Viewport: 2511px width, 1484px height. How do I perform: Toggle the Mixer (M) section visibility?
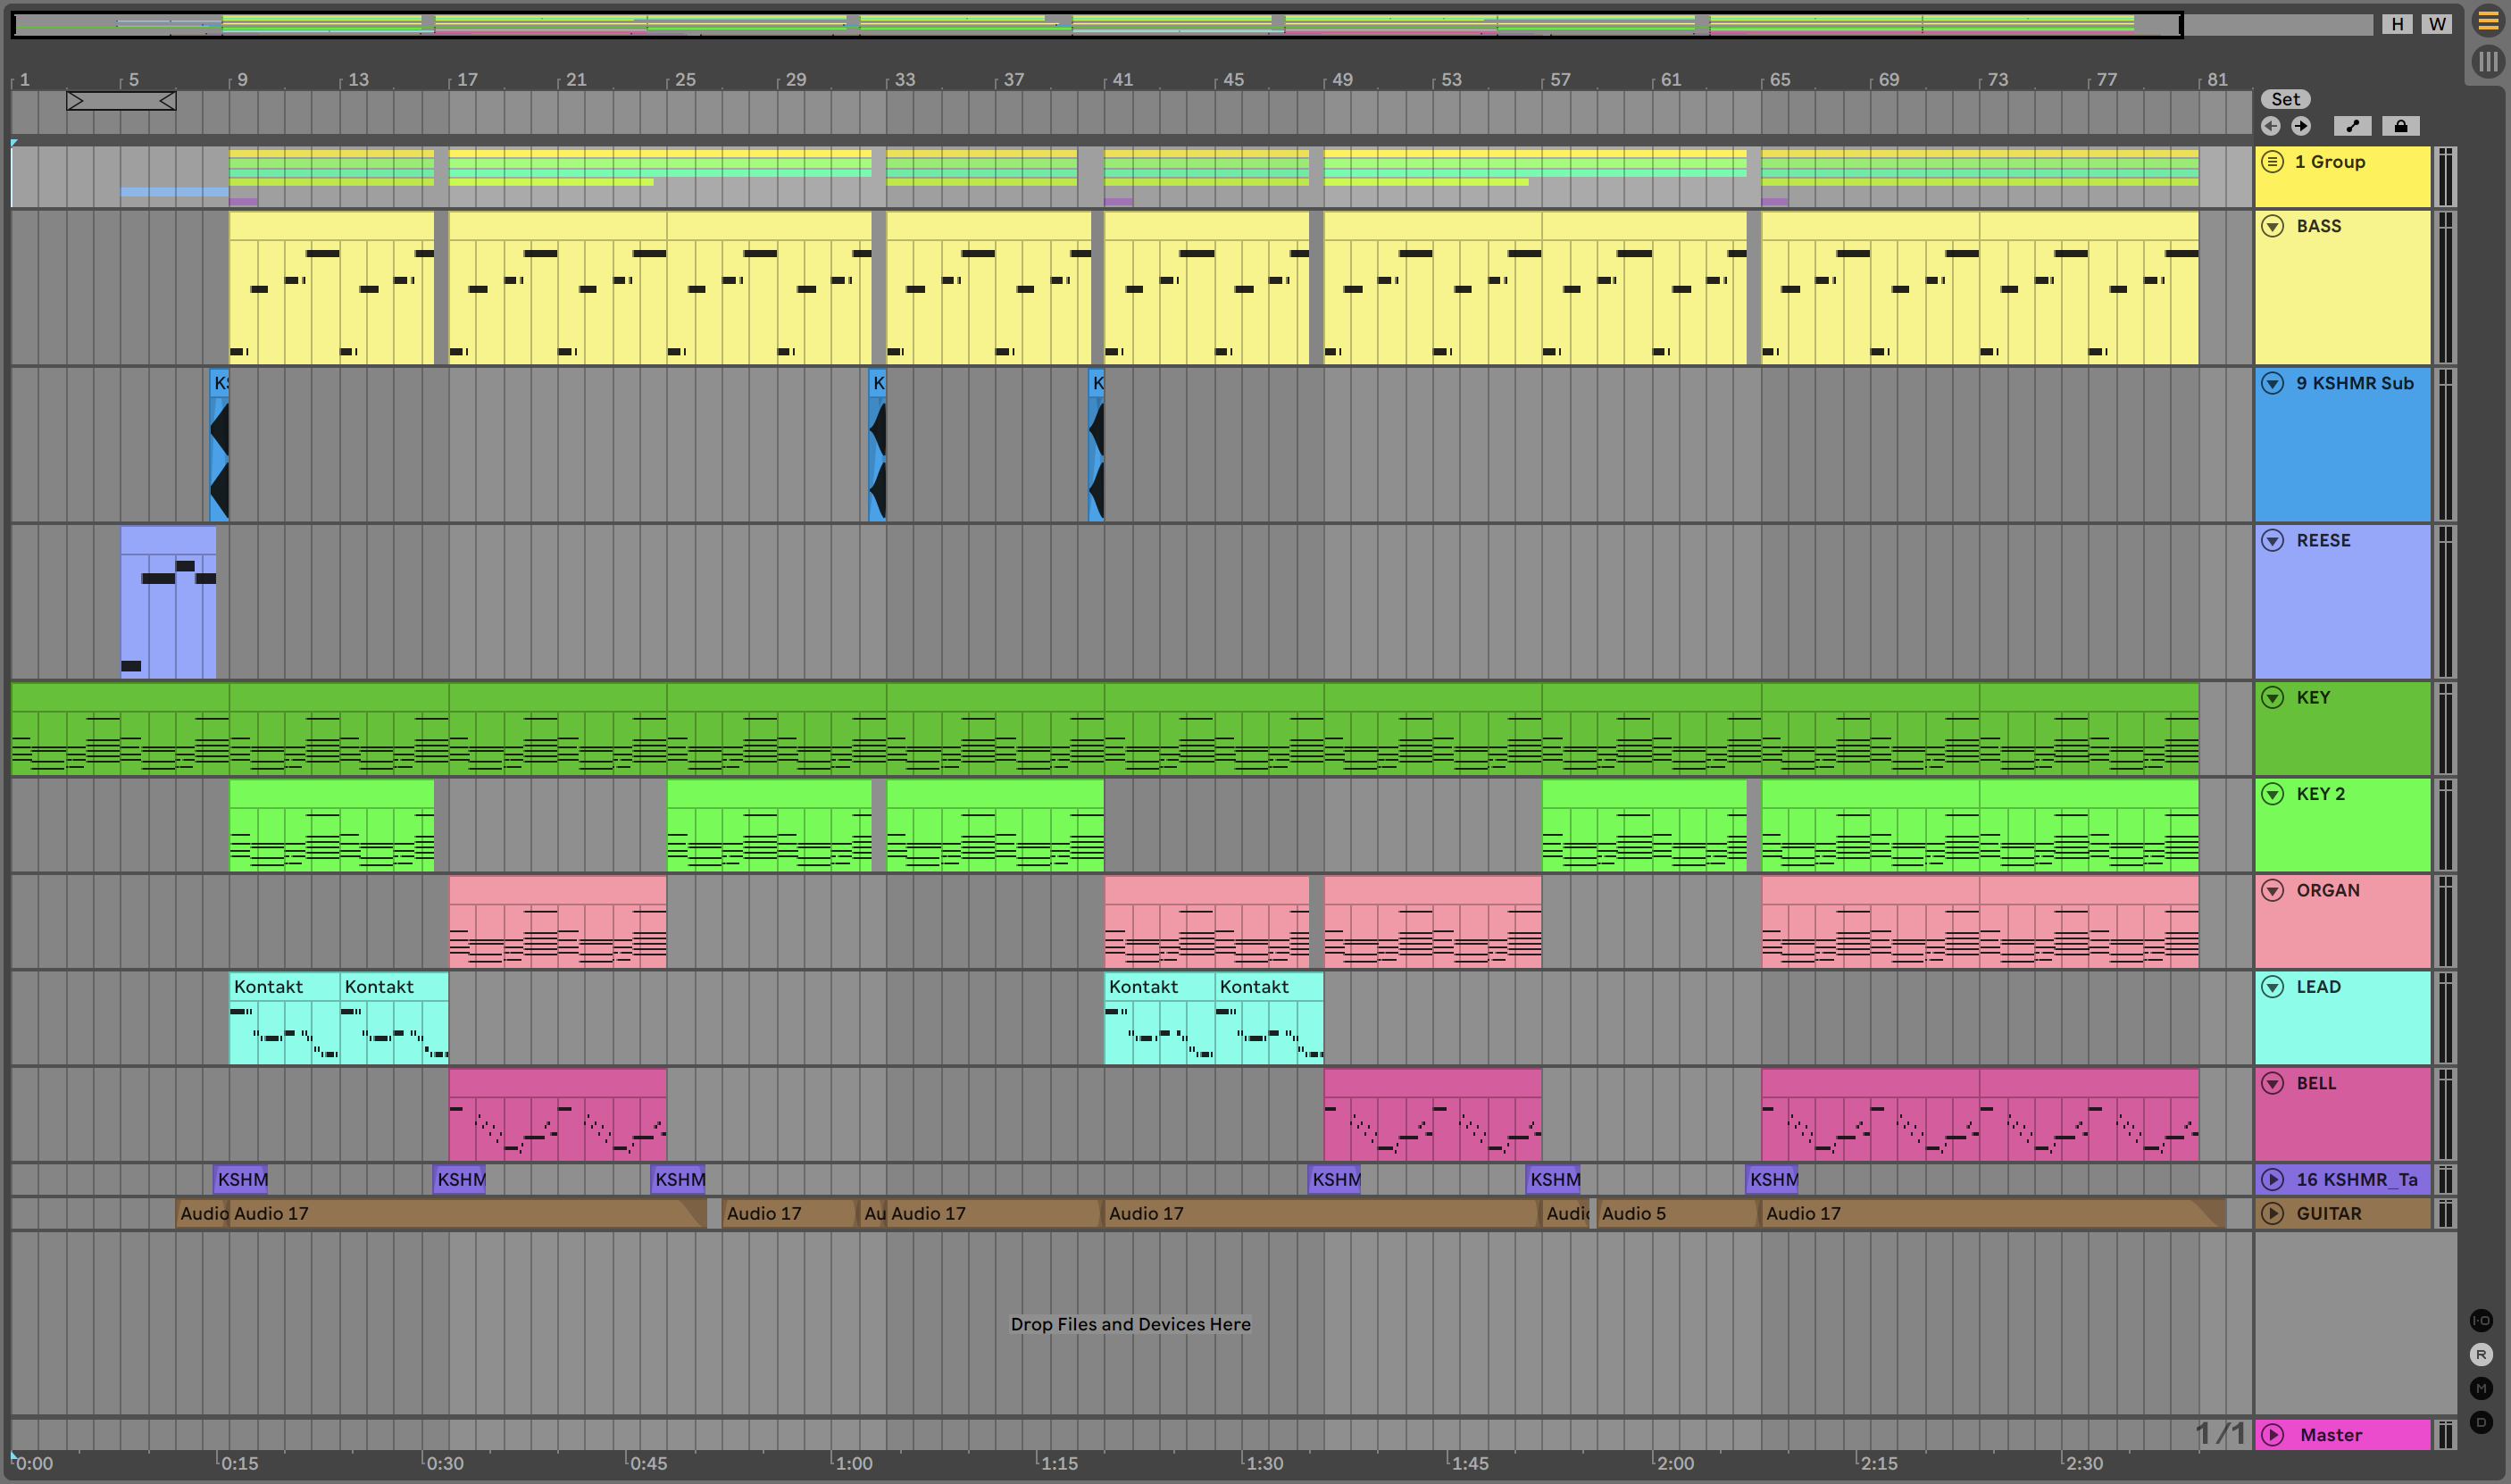[x=2481, y=1388]
